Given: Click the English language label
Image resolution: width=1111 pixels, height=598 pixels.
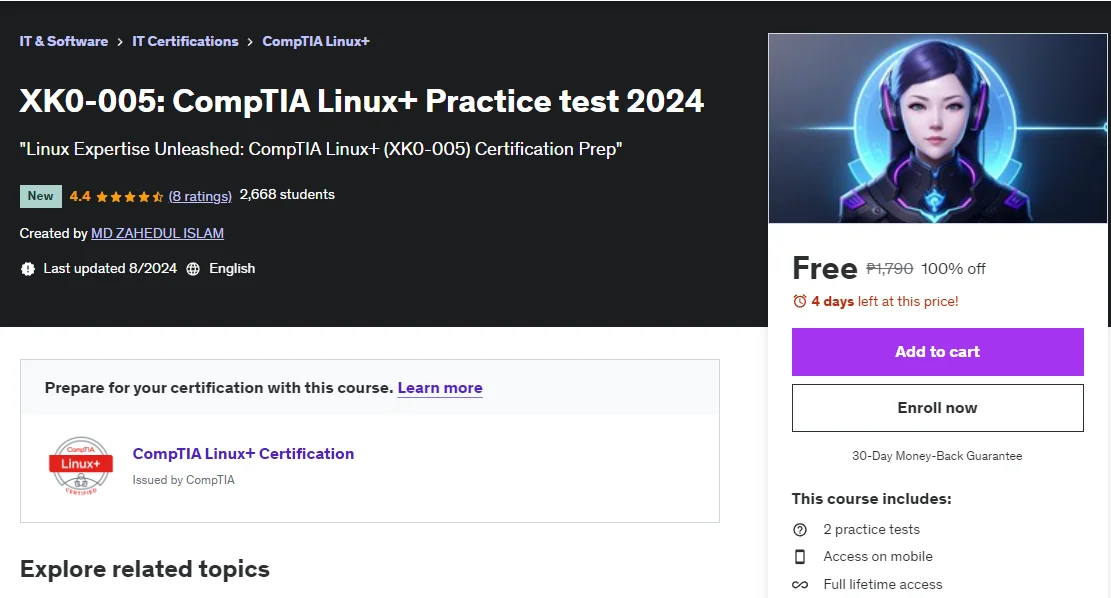Looking at the screenshot, I should (232, 268).
